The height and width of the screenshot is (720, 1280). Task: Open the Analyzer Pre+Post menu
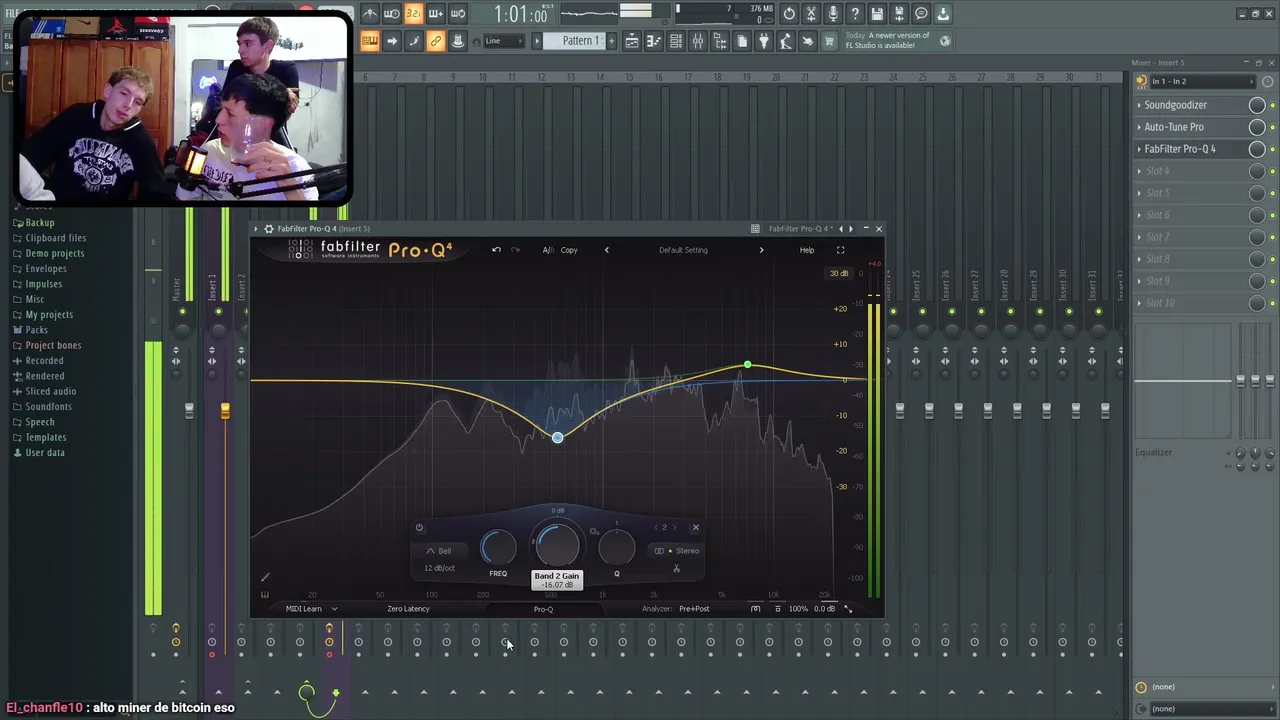coord(693,609)
